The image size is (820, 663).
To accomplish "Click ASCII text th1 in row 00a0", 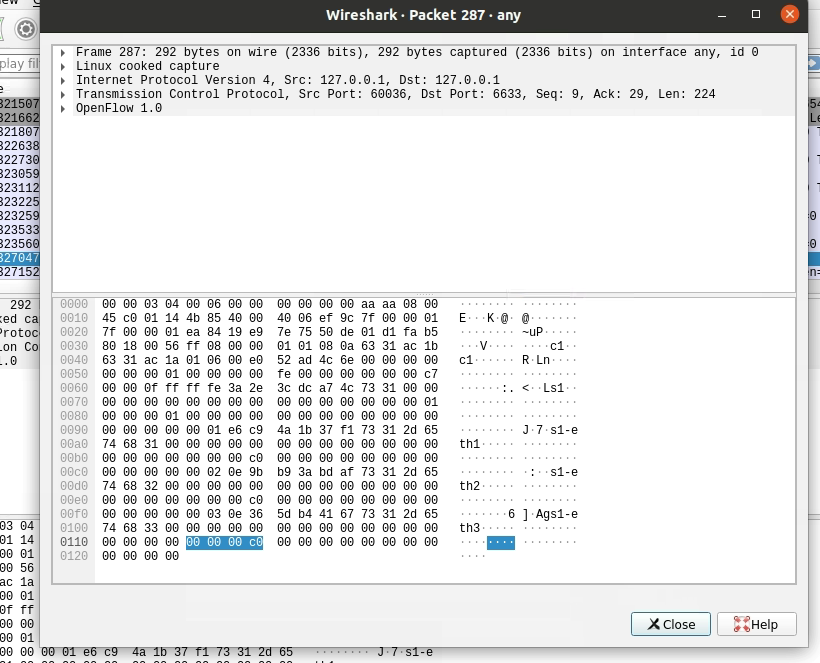I will [470, 444].
